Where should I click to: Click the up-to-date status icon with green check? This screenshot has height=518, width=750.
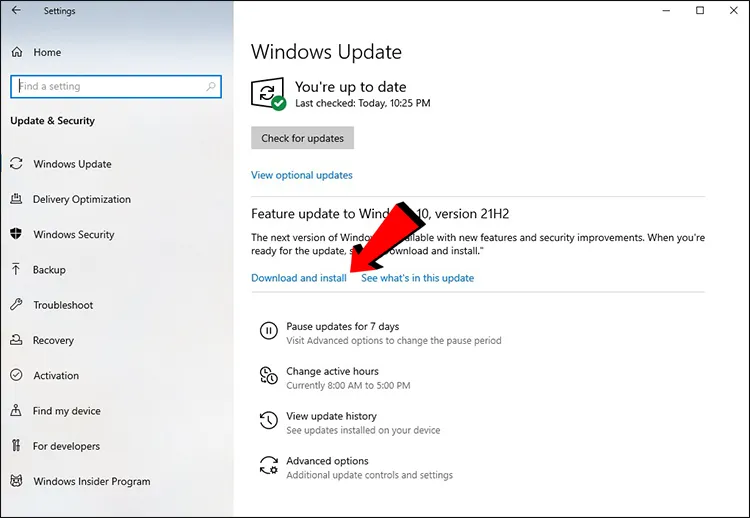coord(268,94)
